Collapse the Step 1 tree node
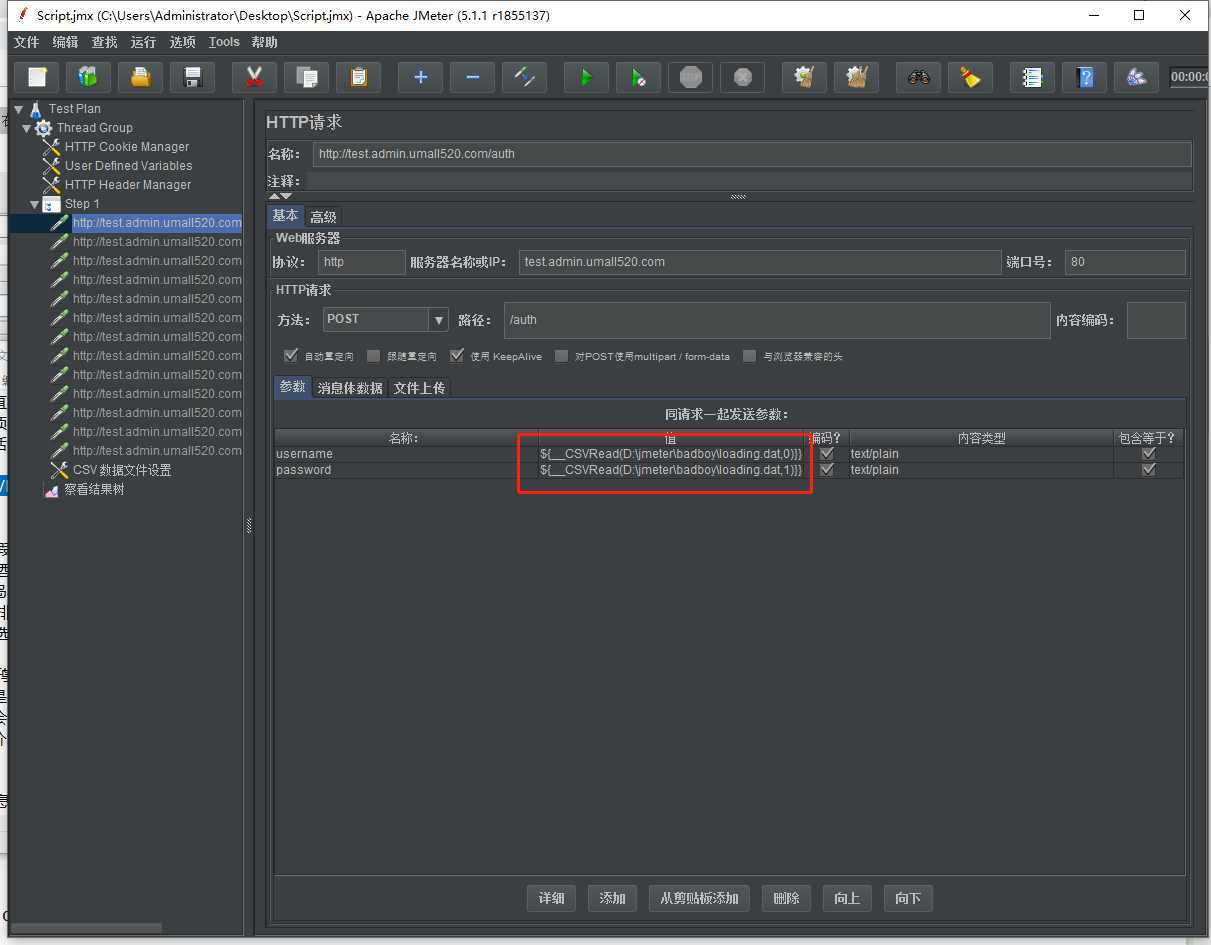Viewport: 1211px width, 945px height. tap(35, 204)
